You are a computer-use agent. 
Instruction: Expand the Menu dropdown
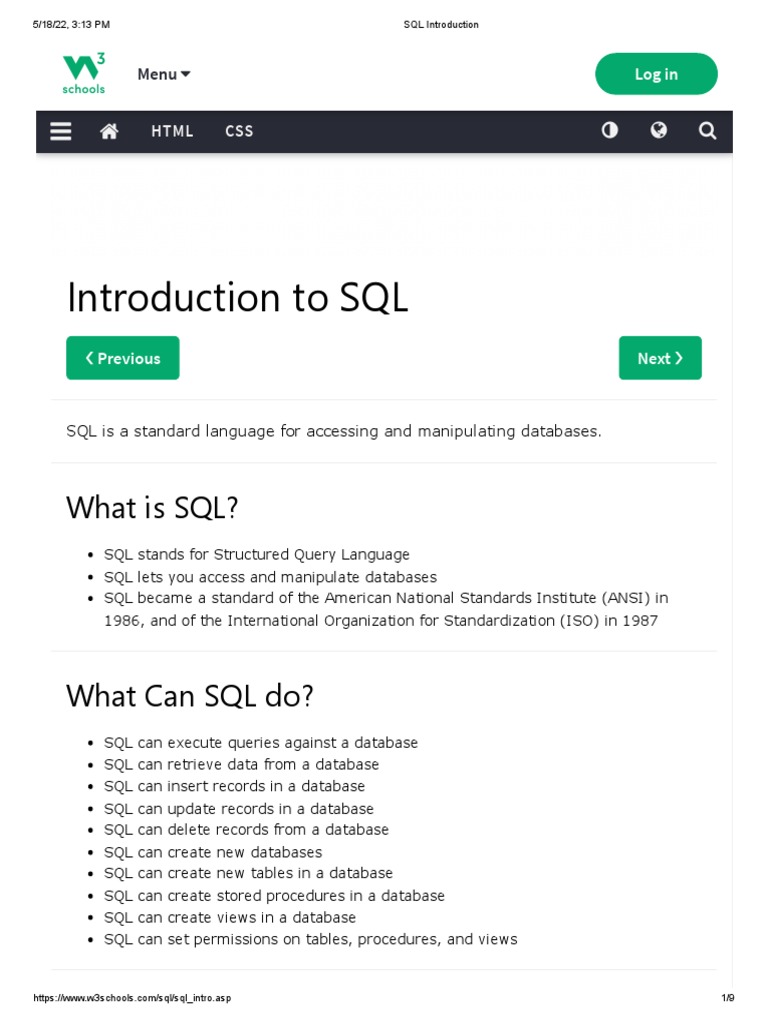pos(163,74)
